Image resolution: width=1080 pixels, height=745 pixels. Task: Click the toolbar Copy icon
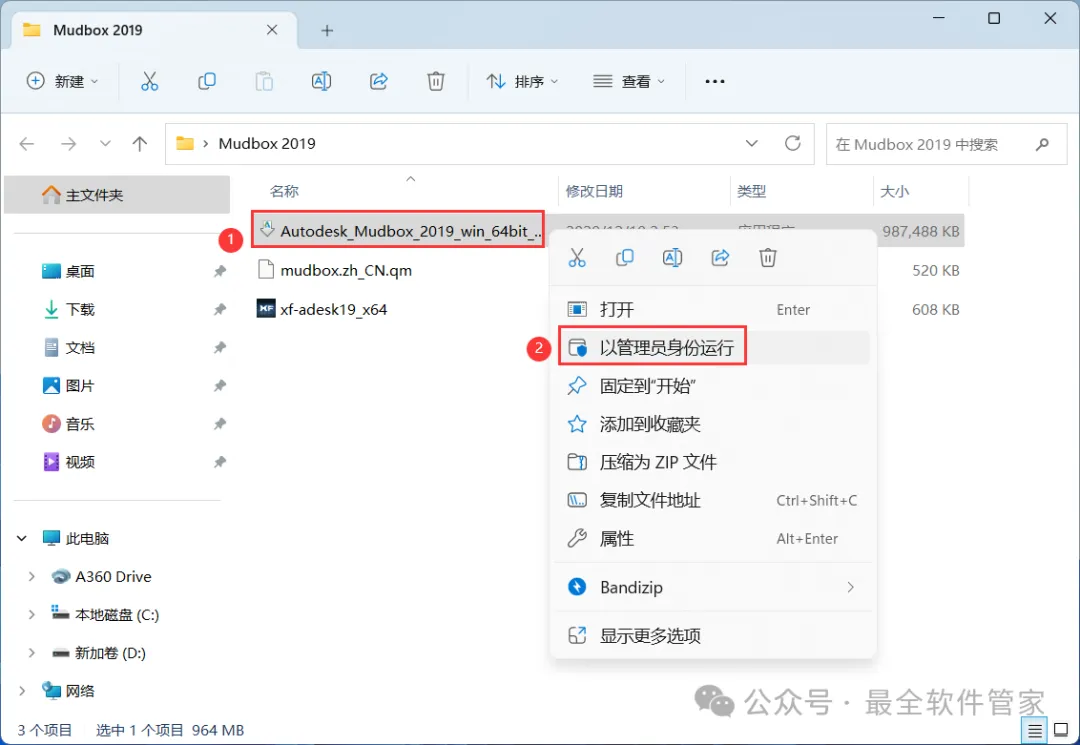[207, 81]
